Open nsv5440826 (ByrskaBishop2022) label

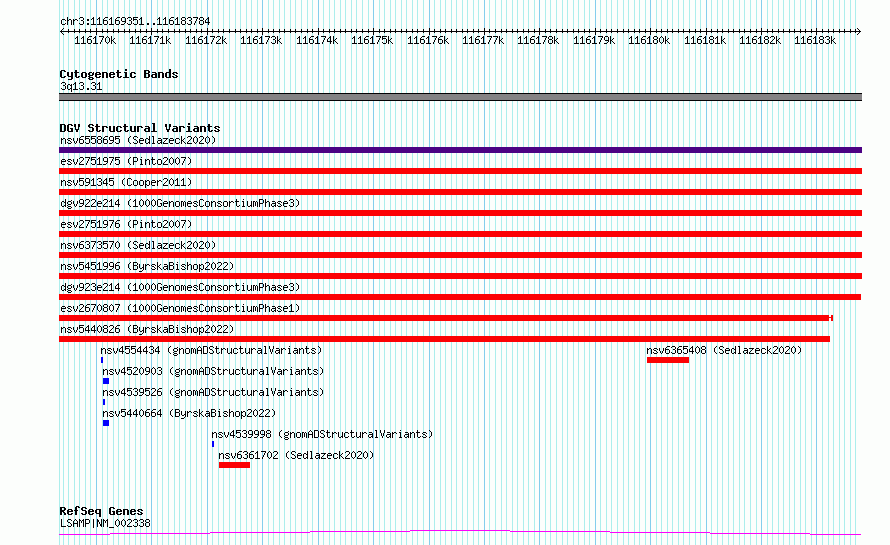click(x=147, y=329)
